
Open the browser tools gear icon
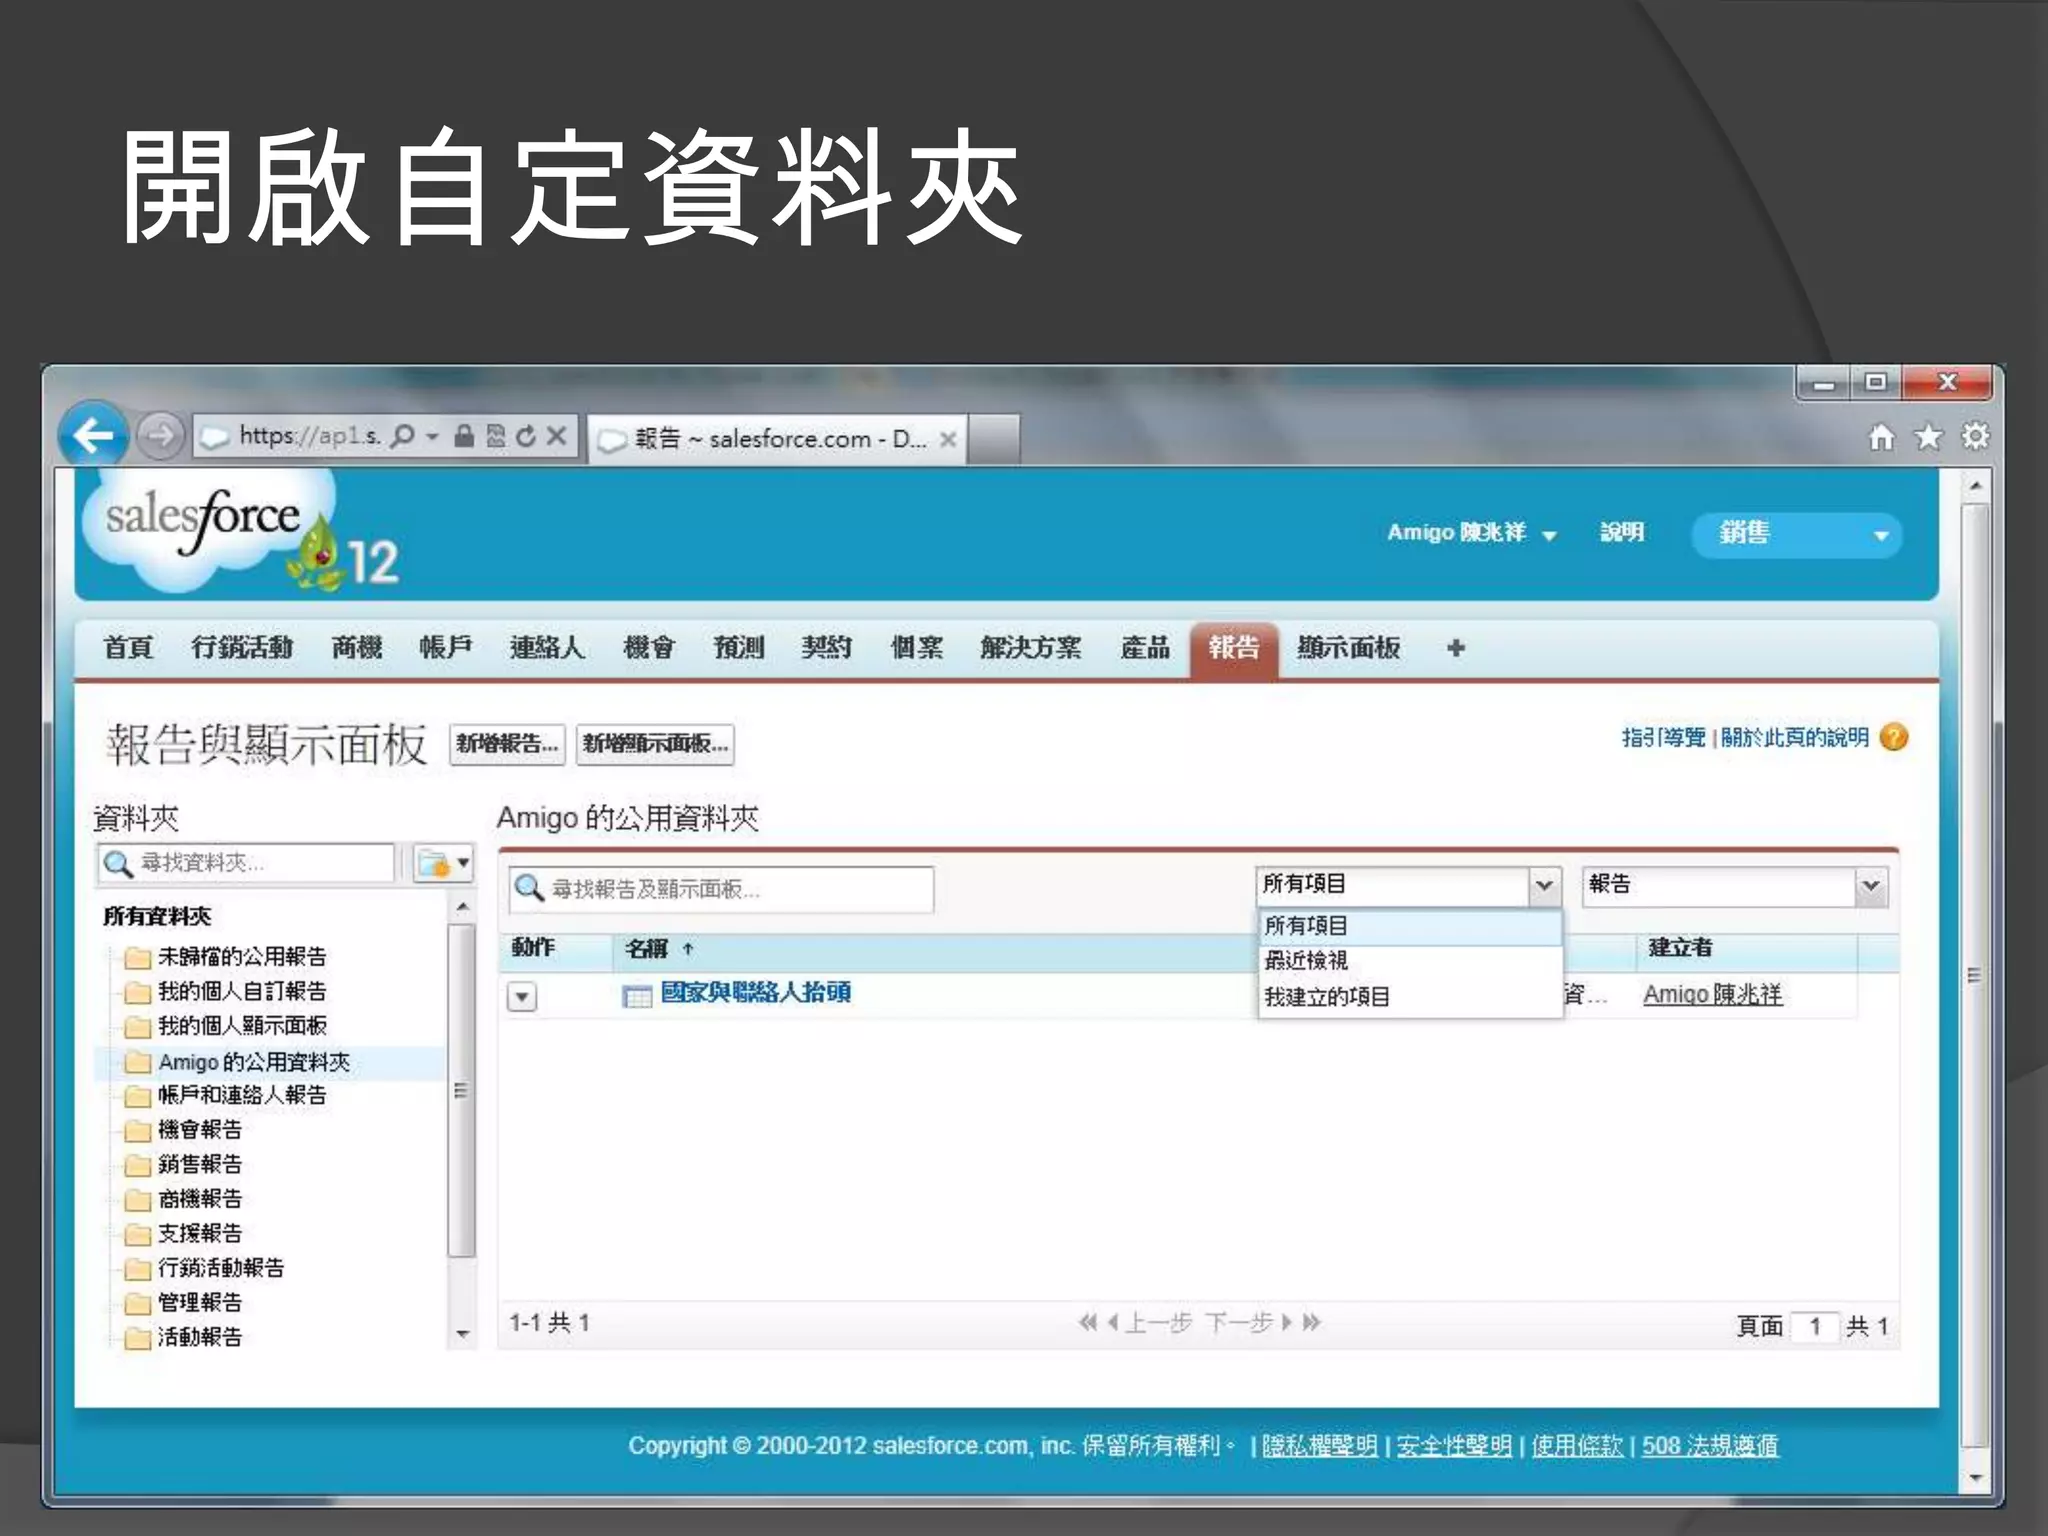coord(1975,437)
